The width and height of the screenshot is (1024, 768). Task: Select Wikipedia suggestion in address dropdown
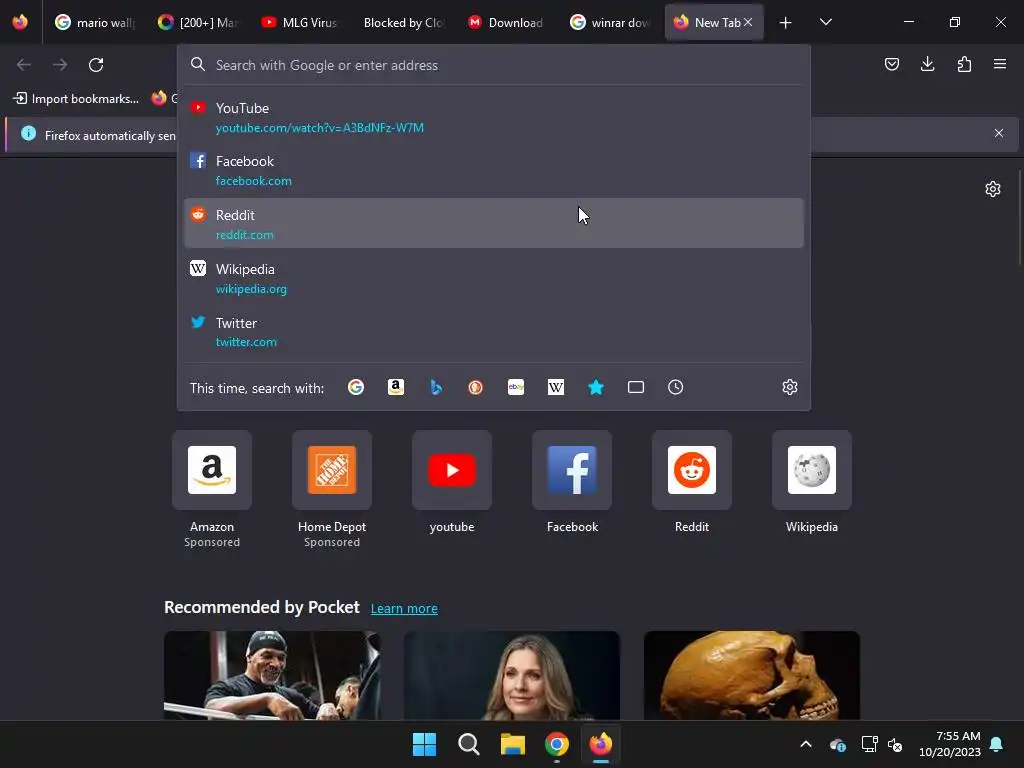[494, 278]
